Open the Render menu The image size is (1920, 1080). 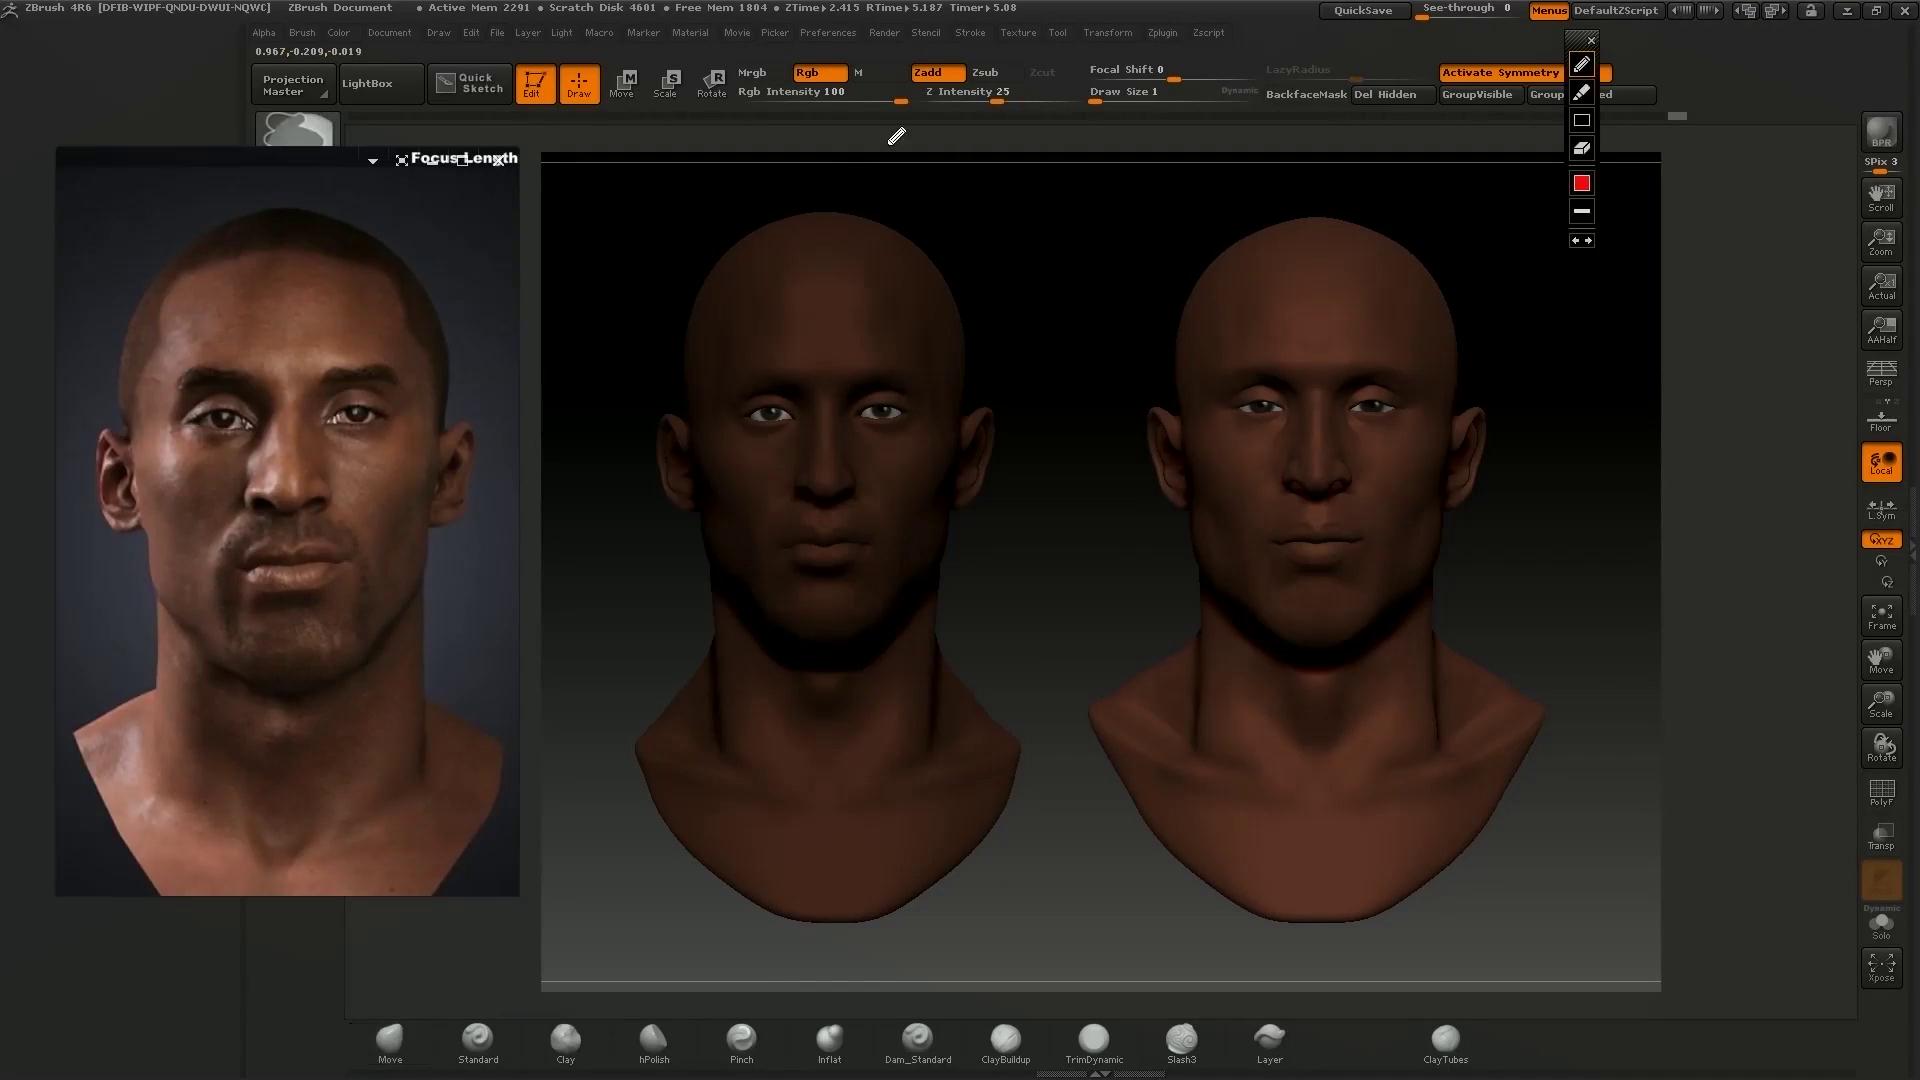click(x=884, y=33)
